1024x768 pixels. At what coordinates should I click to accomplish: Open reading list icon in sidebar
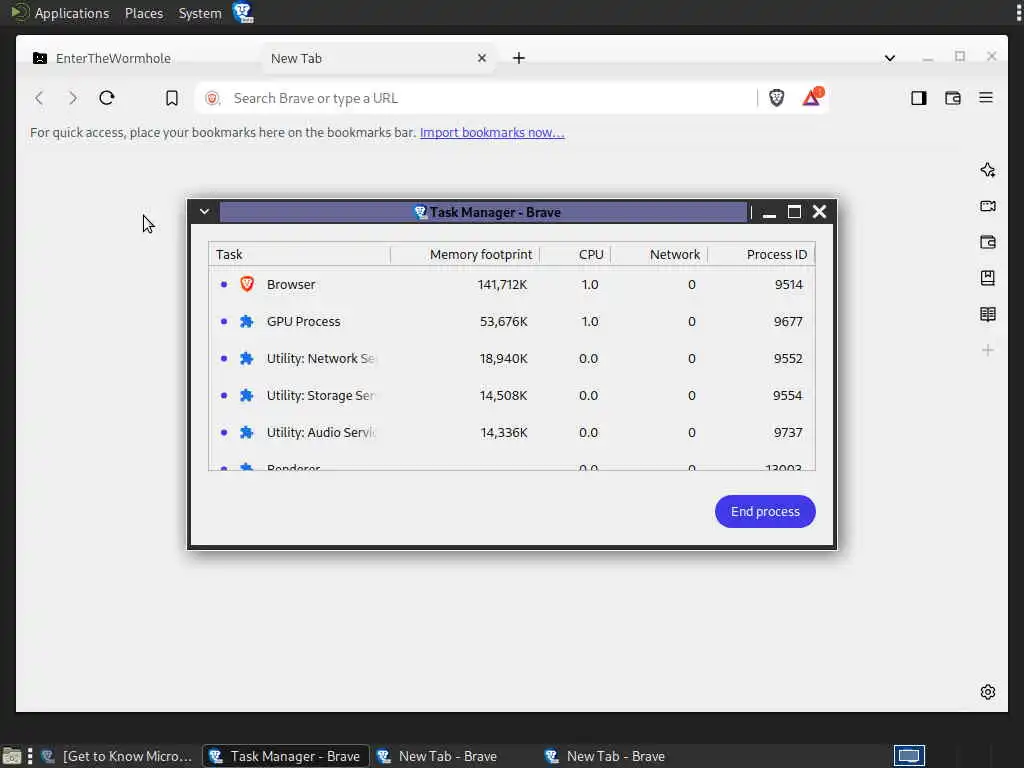(x=987, y=314)
